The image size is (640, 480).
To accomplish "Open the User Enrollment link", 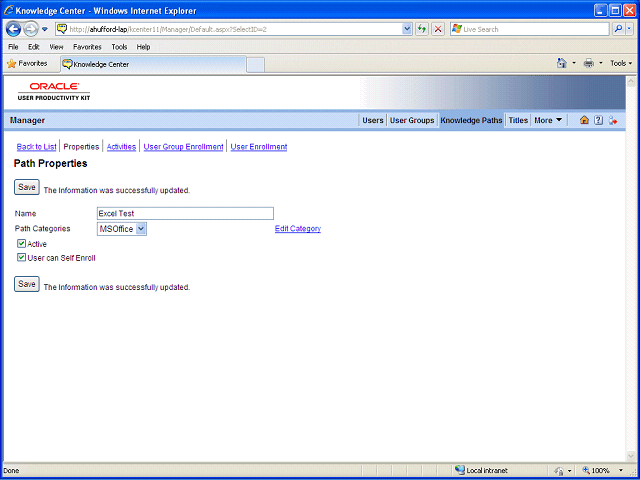I will tap(259, 147).
